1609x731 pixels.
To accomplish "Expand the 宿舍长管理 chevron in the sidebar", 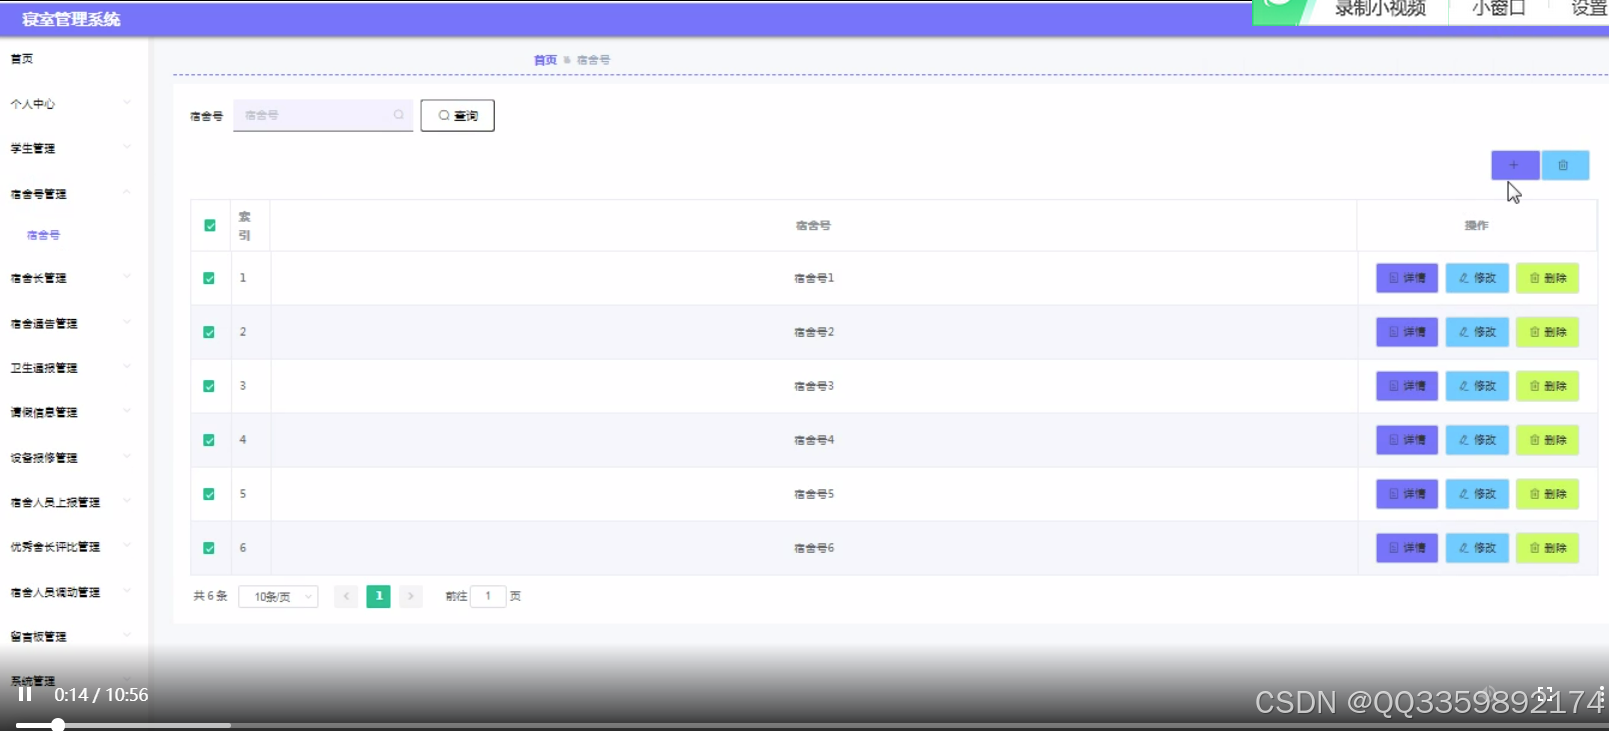I will [x=127, y=277].
